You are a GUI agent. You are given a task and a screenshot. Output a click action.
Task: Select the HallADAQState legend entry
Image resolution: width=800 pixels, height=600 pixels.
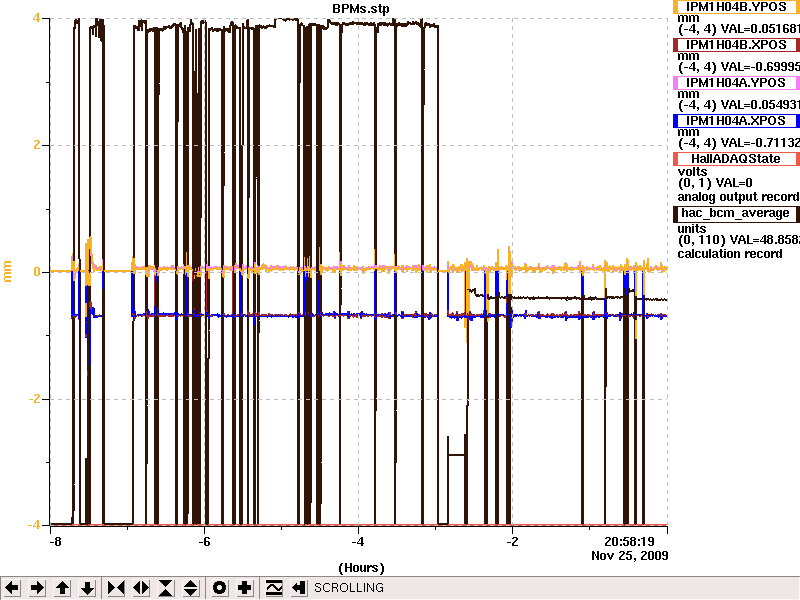coord(736,159)
